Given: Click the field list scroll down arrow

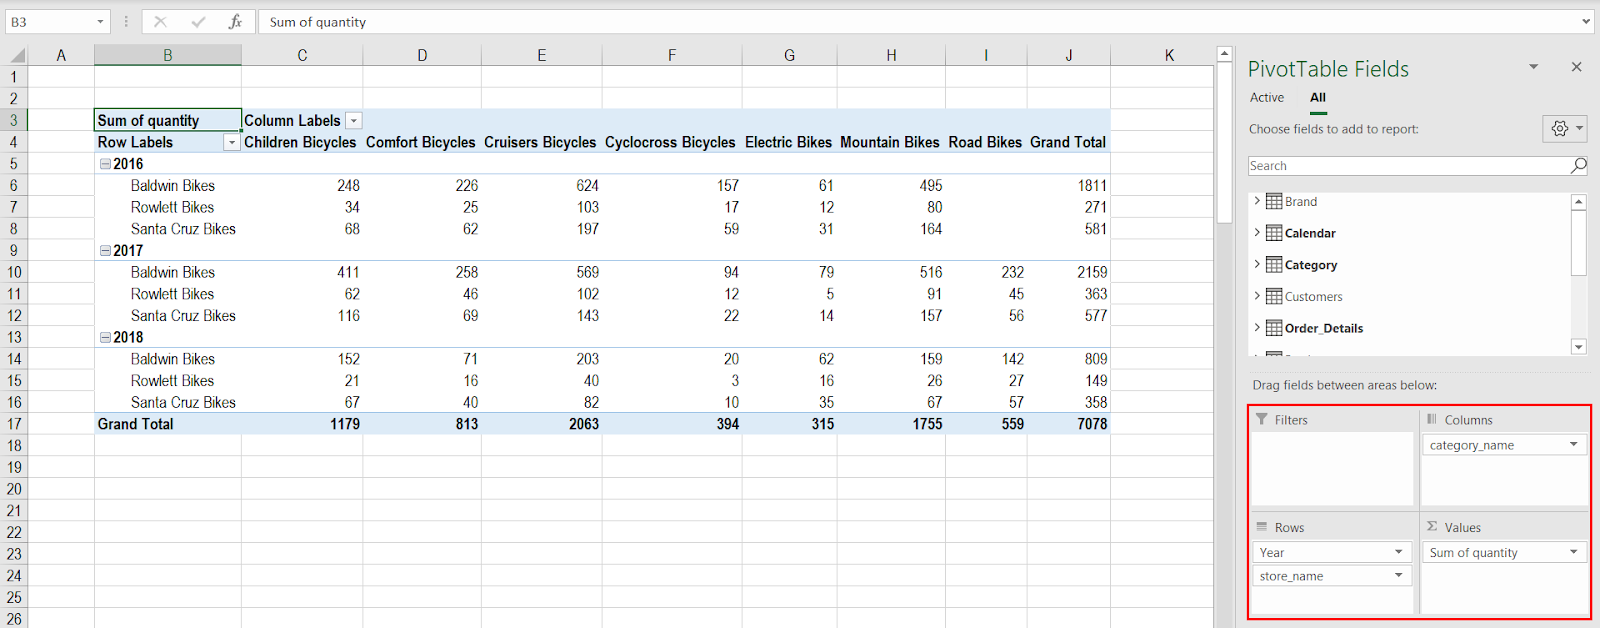Looking at the screenshot, I should 1579,347.
